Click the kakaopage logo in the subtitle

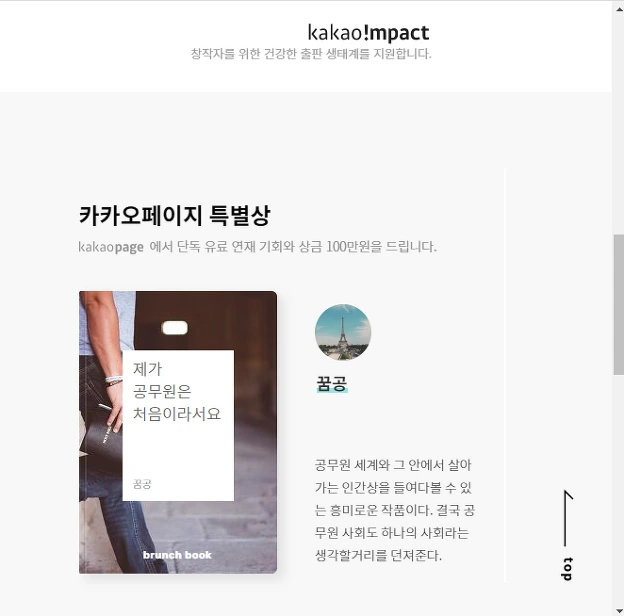tap(111, 247)
